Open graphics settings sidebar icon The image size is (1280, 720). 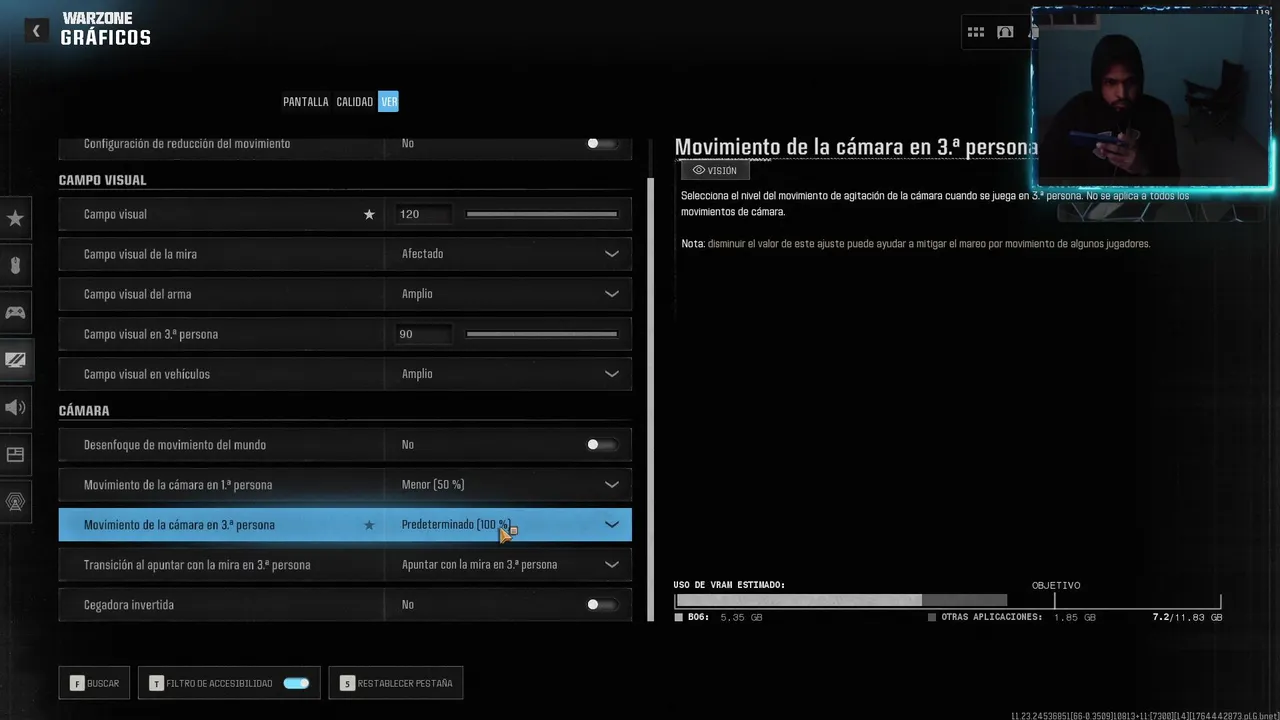pyautogui.click(x=15, y=360)
